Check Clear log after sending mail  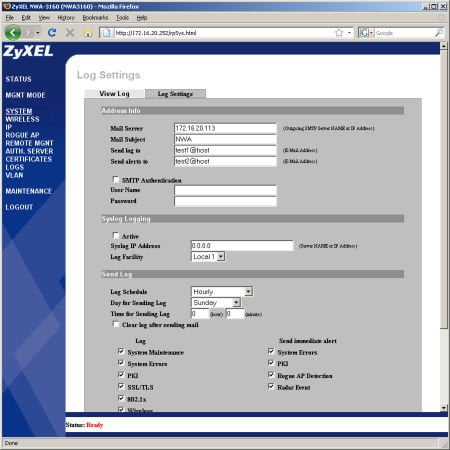point(116,324)
